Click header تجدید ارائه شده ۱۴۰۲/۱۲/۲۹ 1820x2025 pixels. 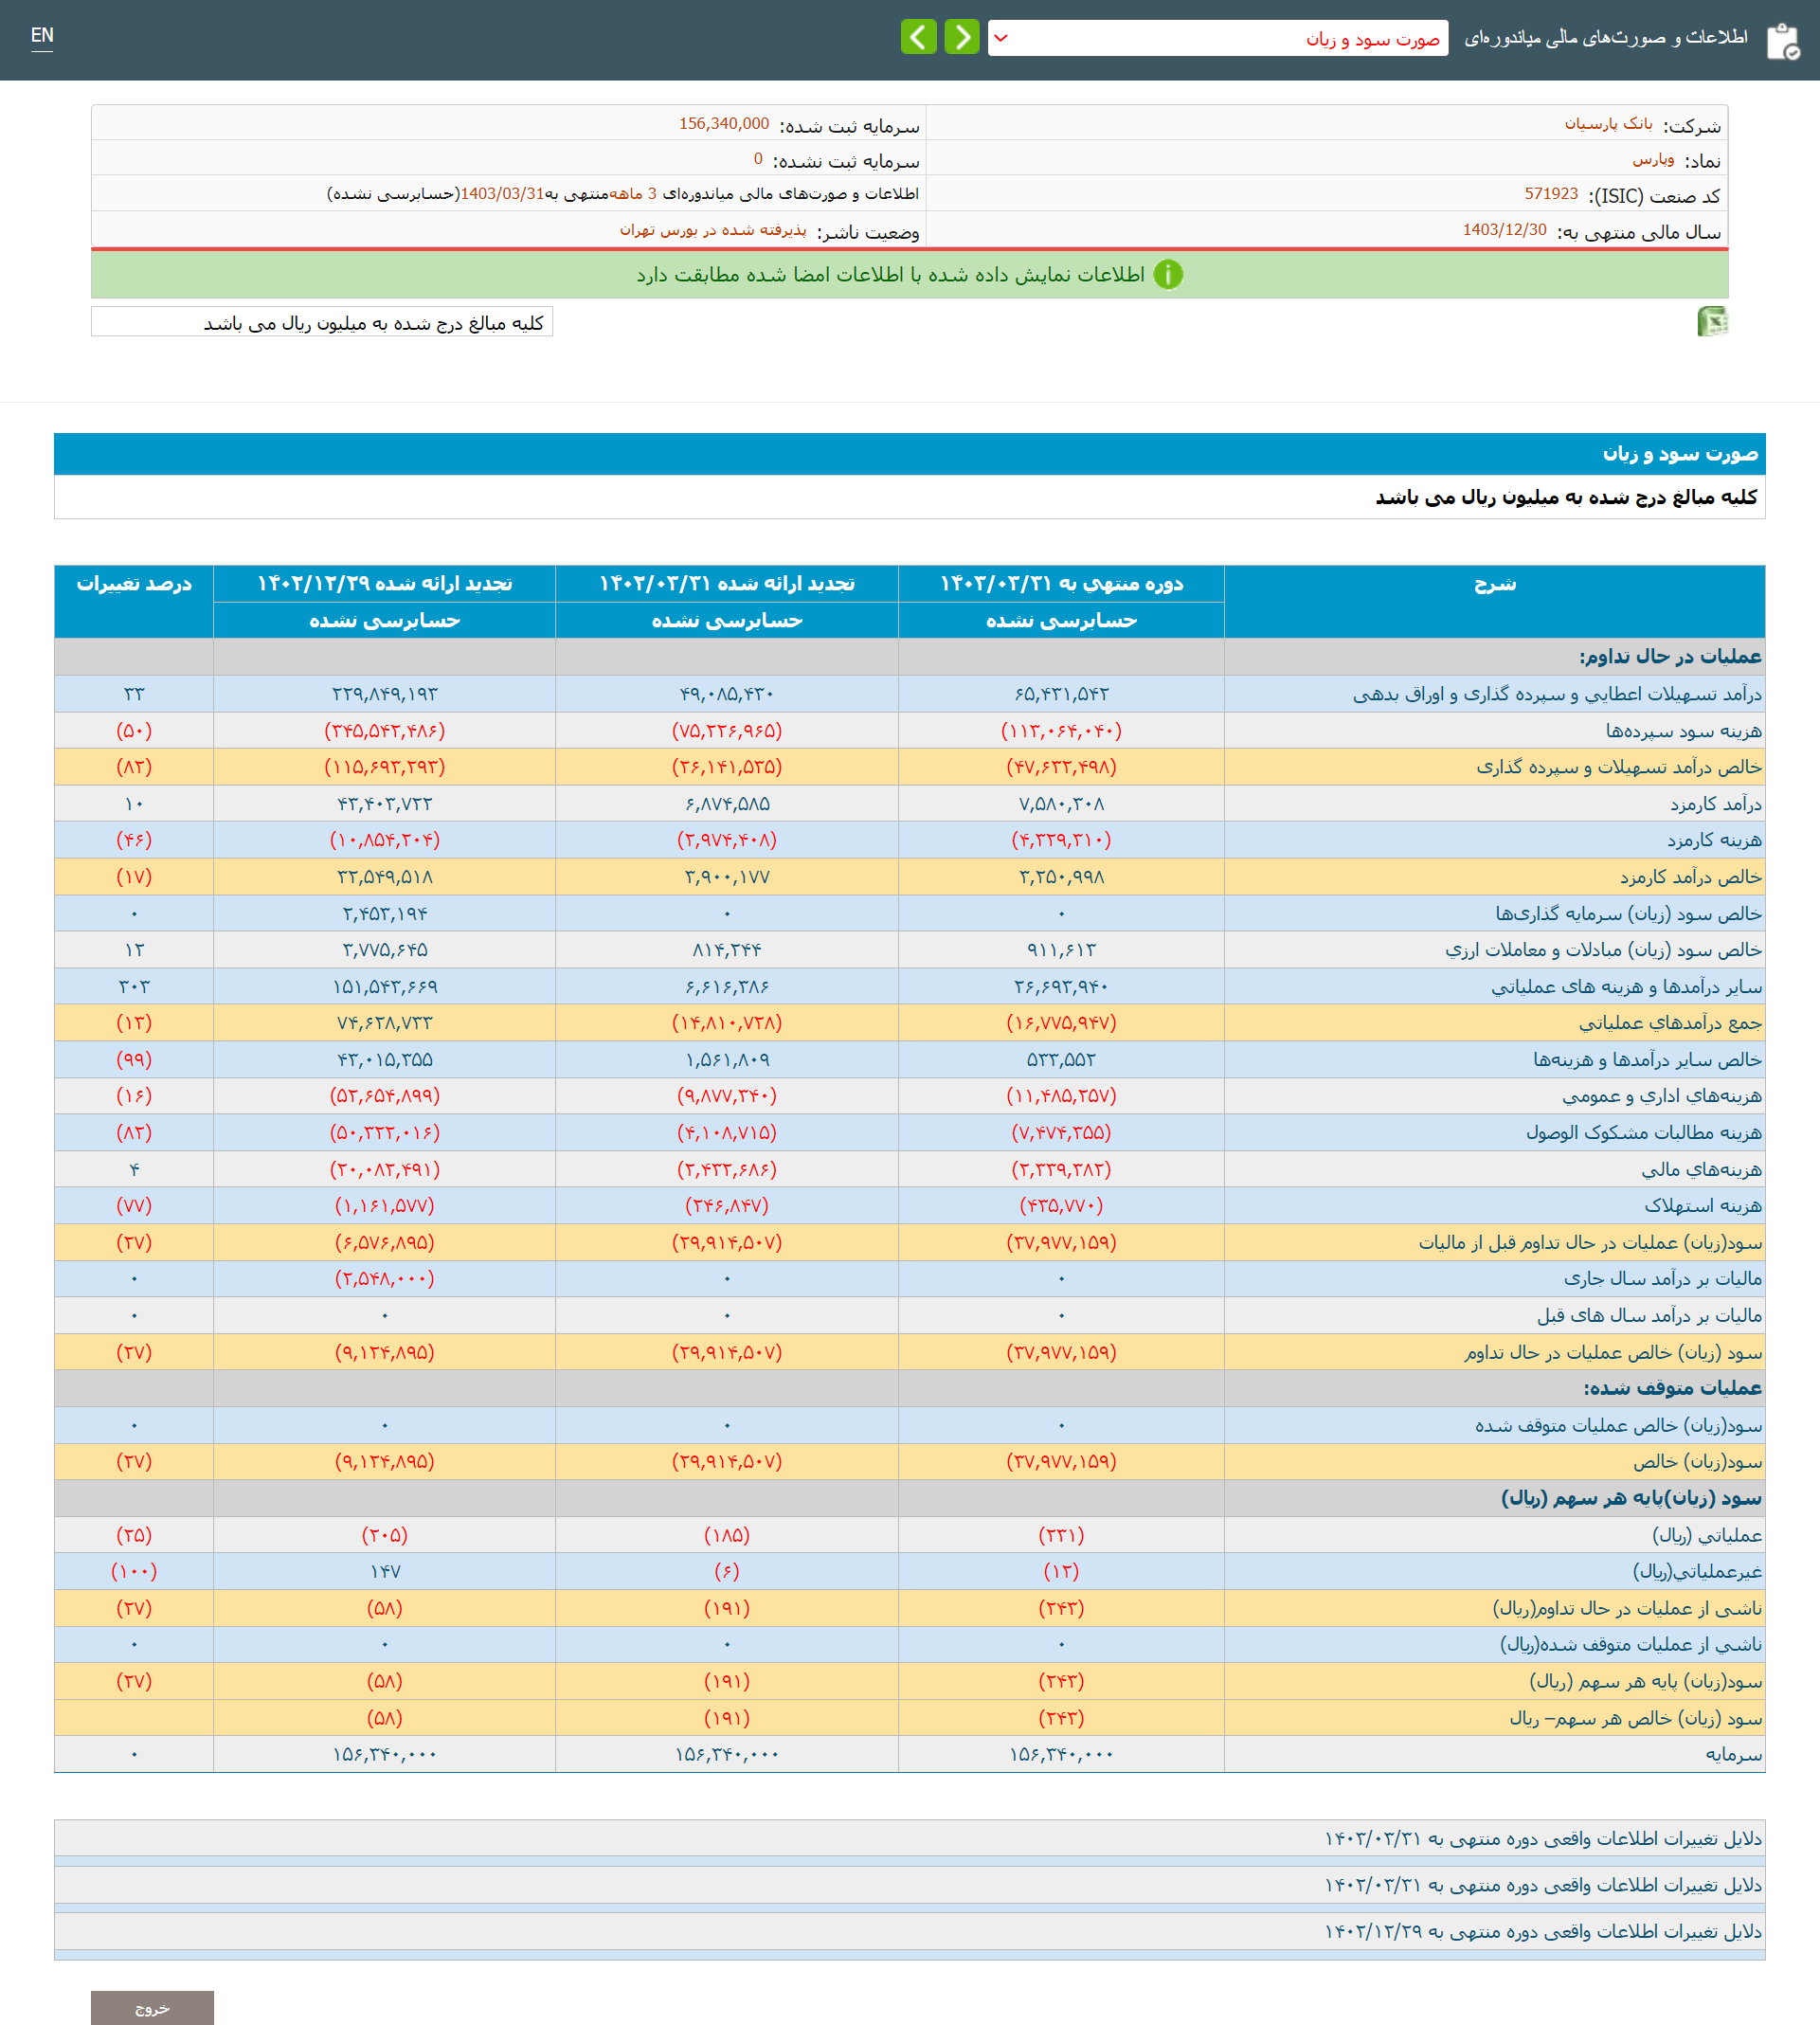pos(384,584)
